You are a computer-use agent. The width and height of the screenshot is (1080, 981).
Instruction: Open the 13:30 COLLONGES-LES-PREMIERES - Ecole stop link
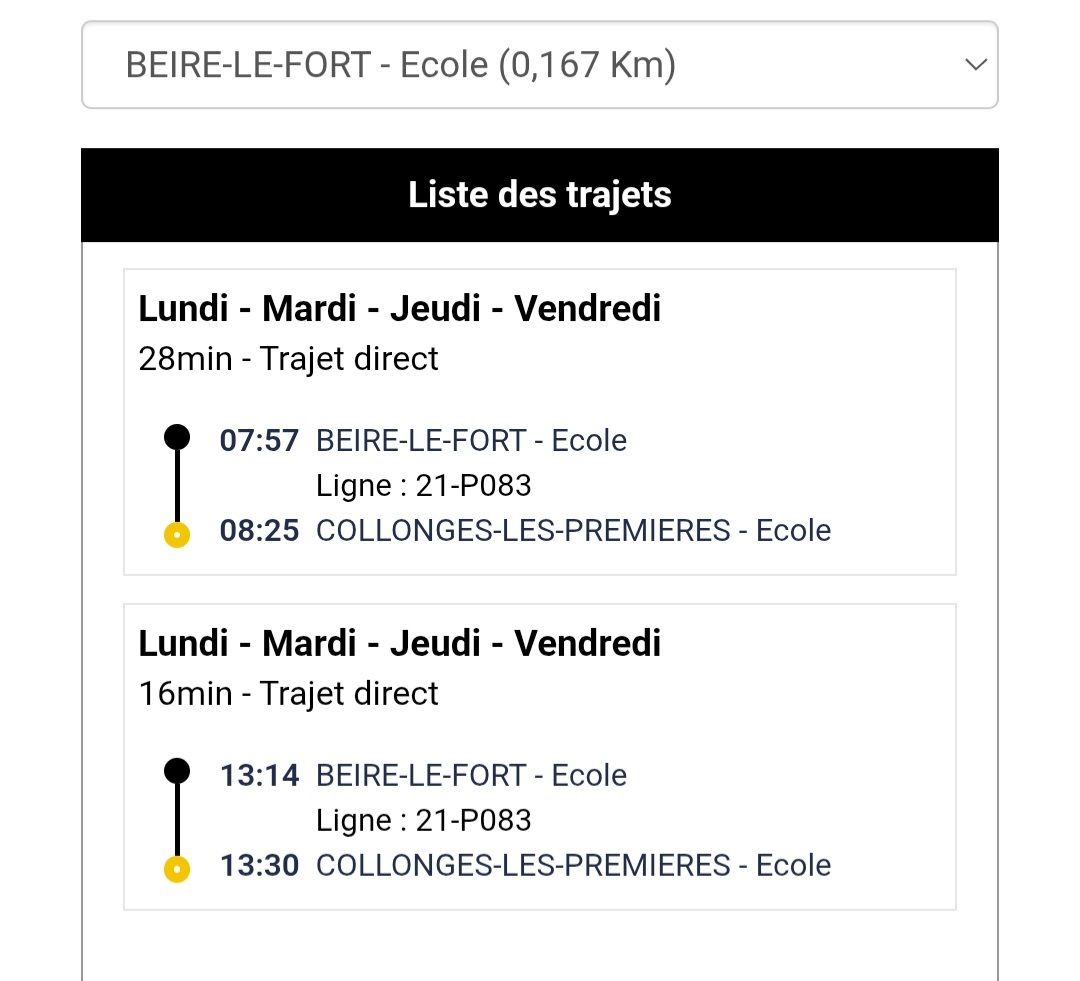573,865
